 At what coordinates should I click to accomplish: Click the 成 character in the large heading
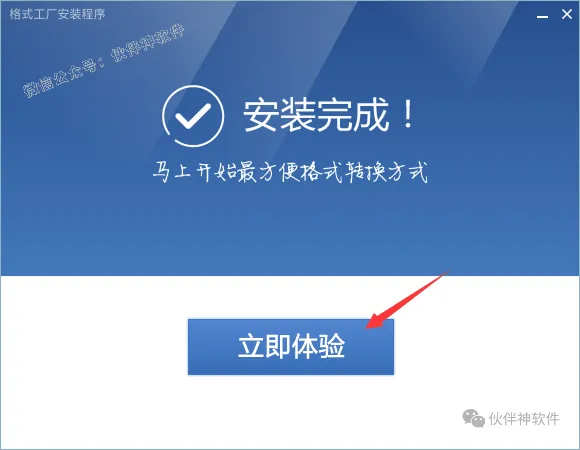point(371,115)
